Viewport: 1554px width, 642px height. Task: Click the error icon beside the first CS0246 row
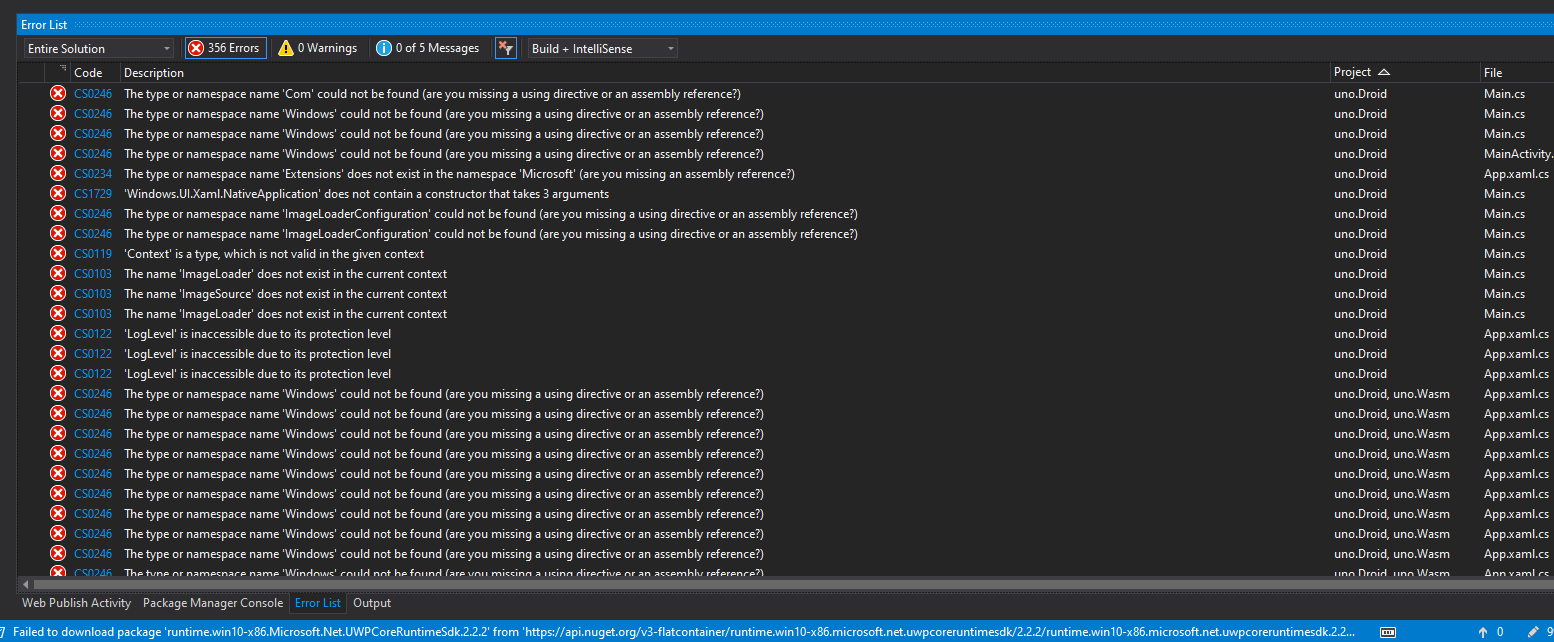click(57, 93)
